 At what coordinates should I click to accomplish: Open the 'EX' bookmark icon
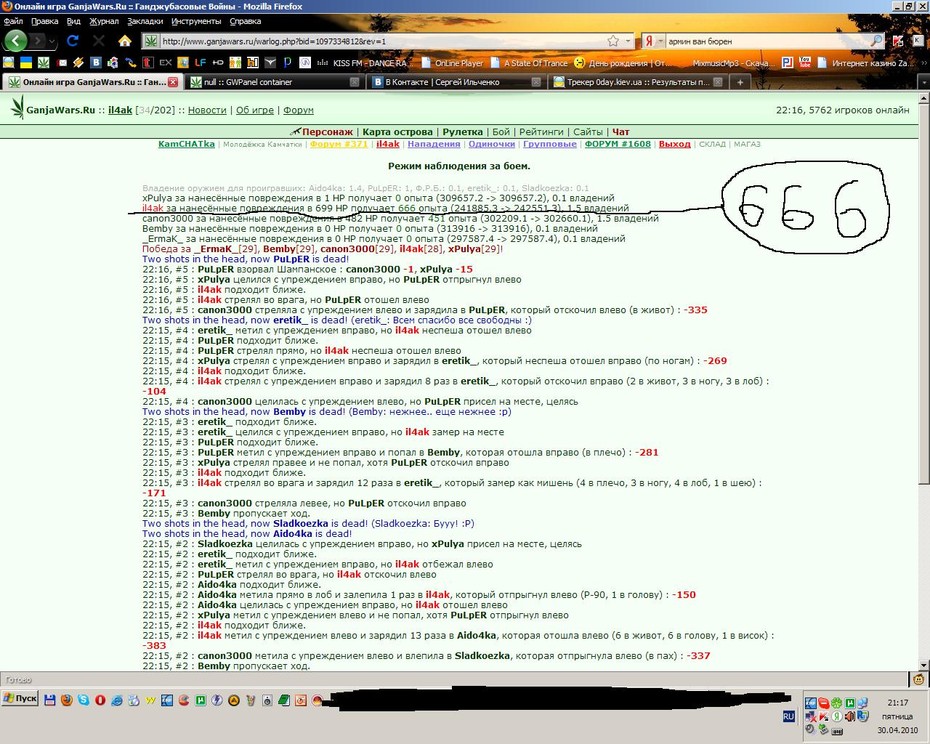[x=165, y=62]
